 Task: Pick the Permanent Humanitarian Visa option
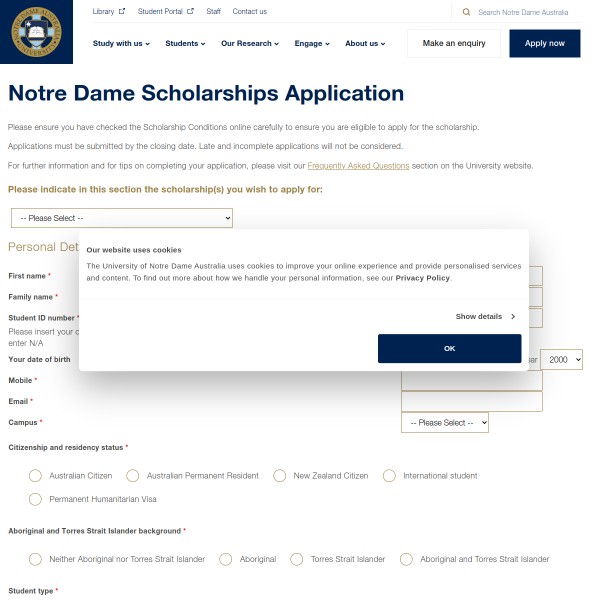36,498
